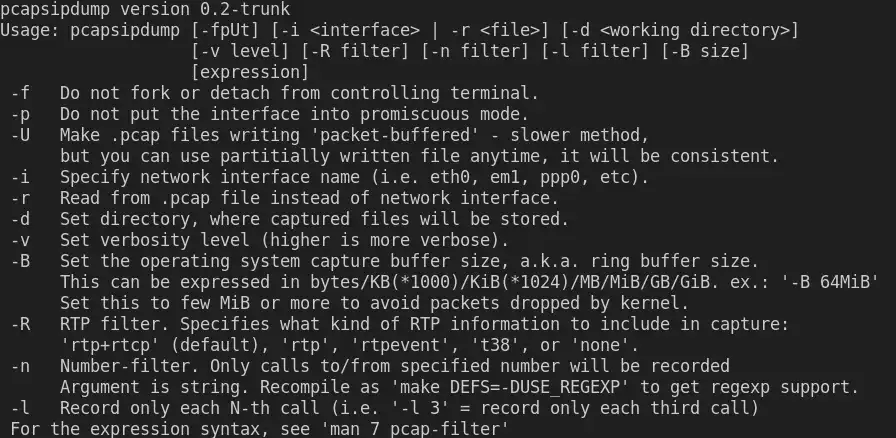The width and height of the screenshot is (896, 438).
Task: Click the '-r' read from file option flag
Action: pos(20,198)
